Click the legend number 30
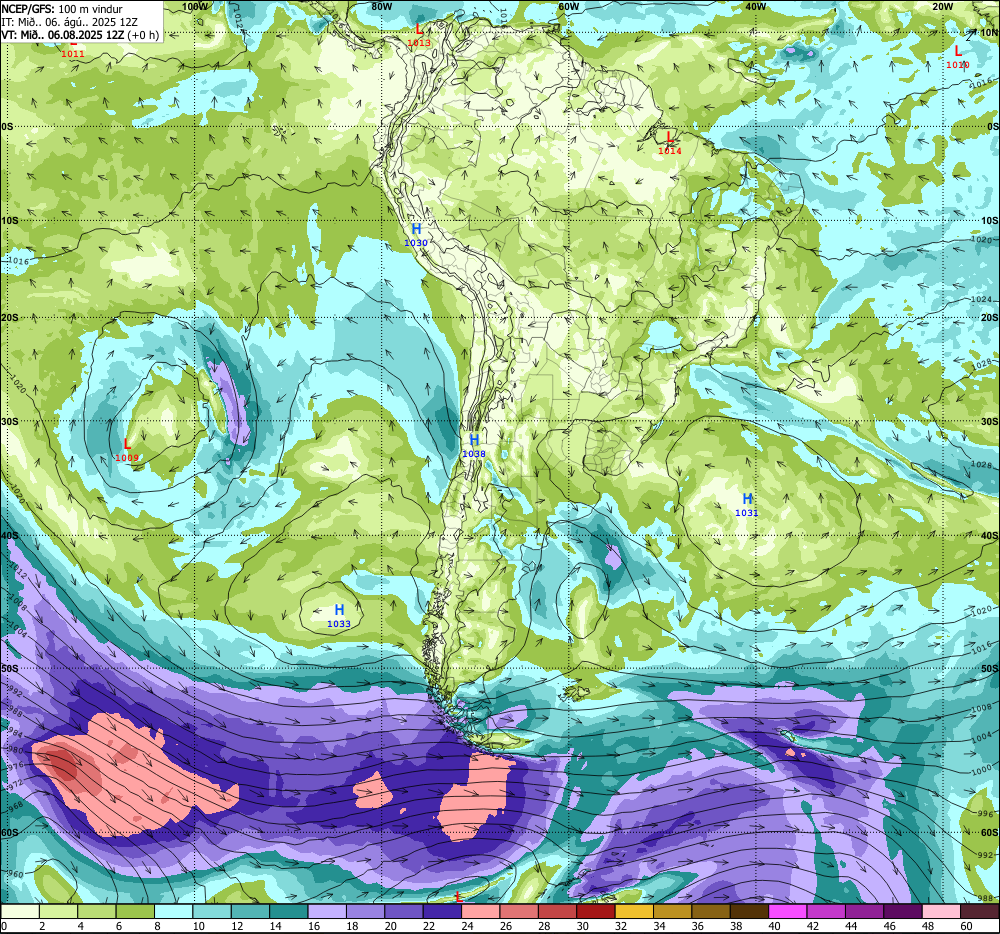This screenshot has width=1000, height=934. [x=582, y=926]
